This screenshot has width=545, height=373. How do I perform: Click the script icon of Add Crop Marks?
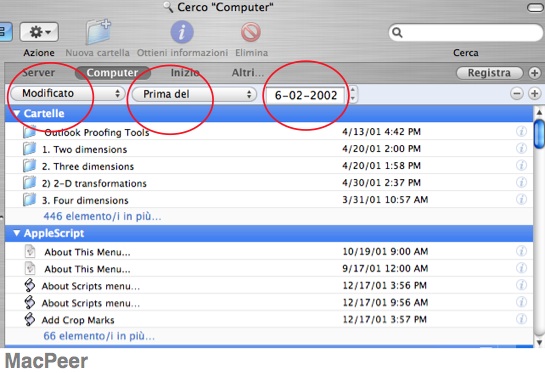(x=30, y=319)
